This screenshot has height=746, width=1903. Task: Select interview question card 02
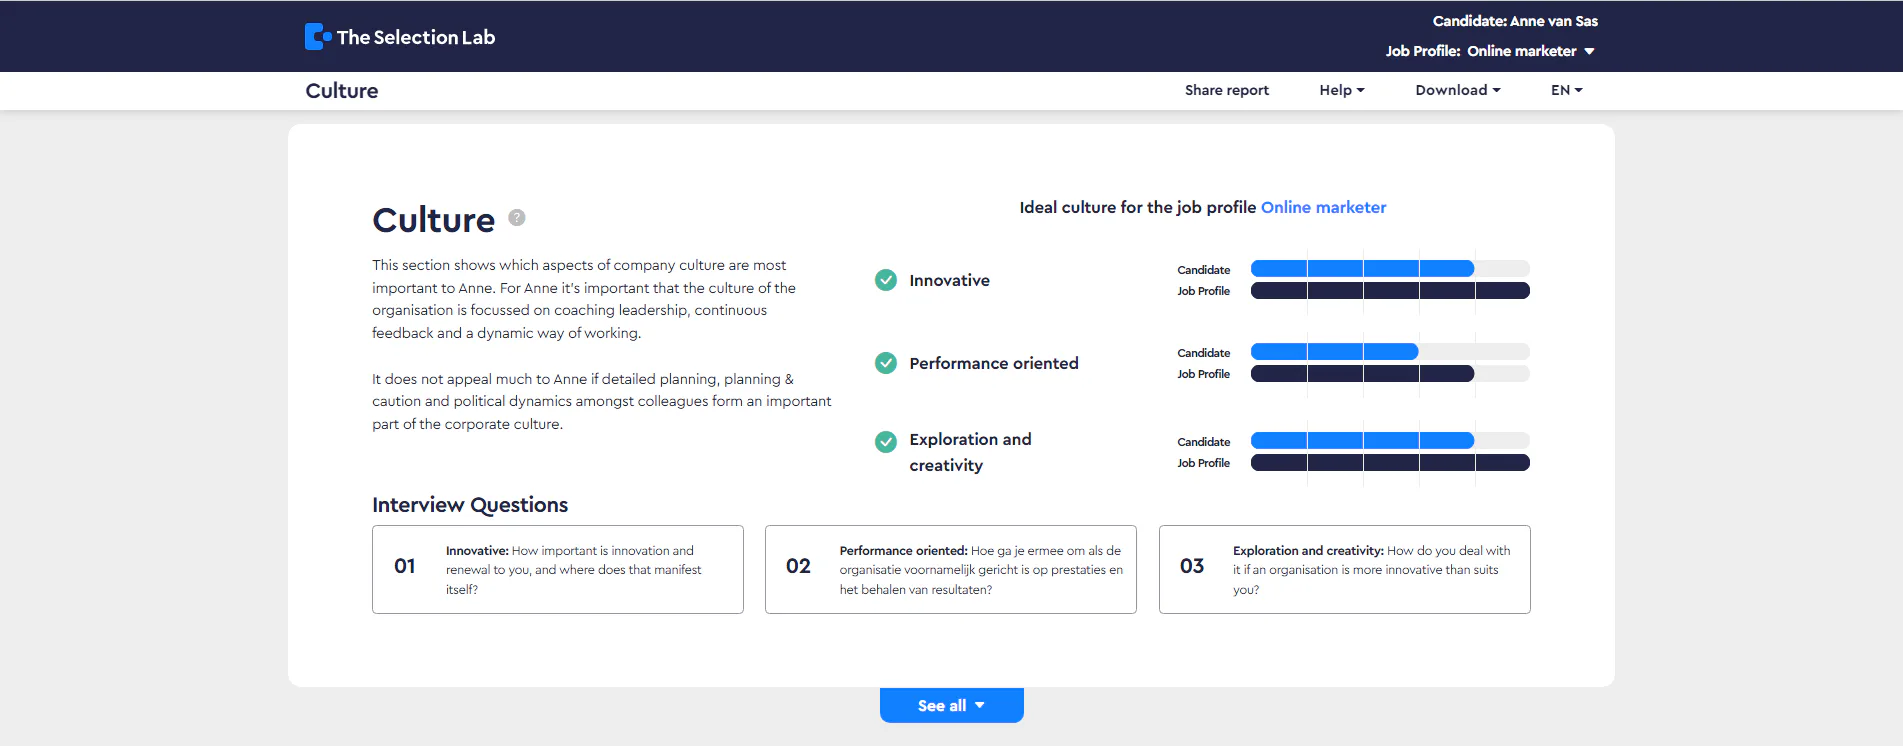point(950,569)
